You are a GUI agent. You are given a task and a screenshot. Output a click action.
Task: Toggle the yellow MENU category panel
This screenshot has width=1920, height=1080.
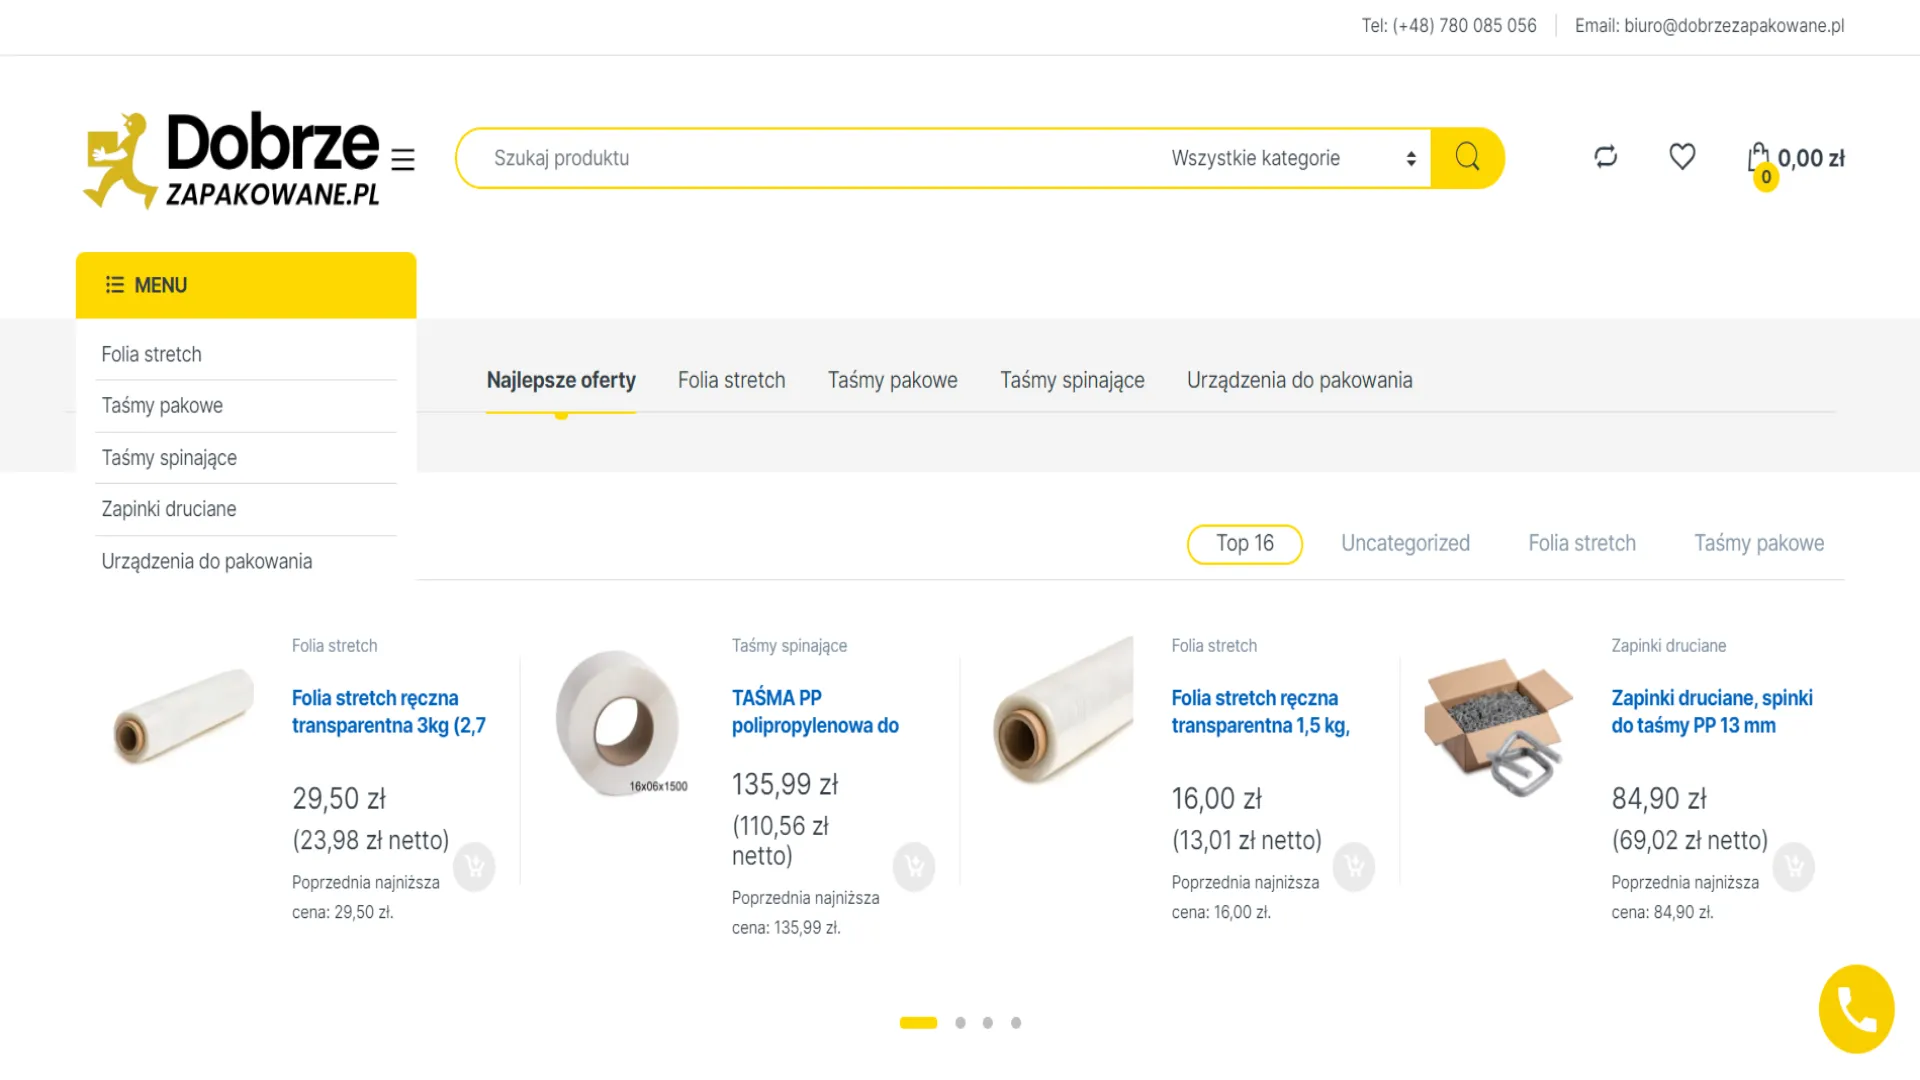pos(246,285)
